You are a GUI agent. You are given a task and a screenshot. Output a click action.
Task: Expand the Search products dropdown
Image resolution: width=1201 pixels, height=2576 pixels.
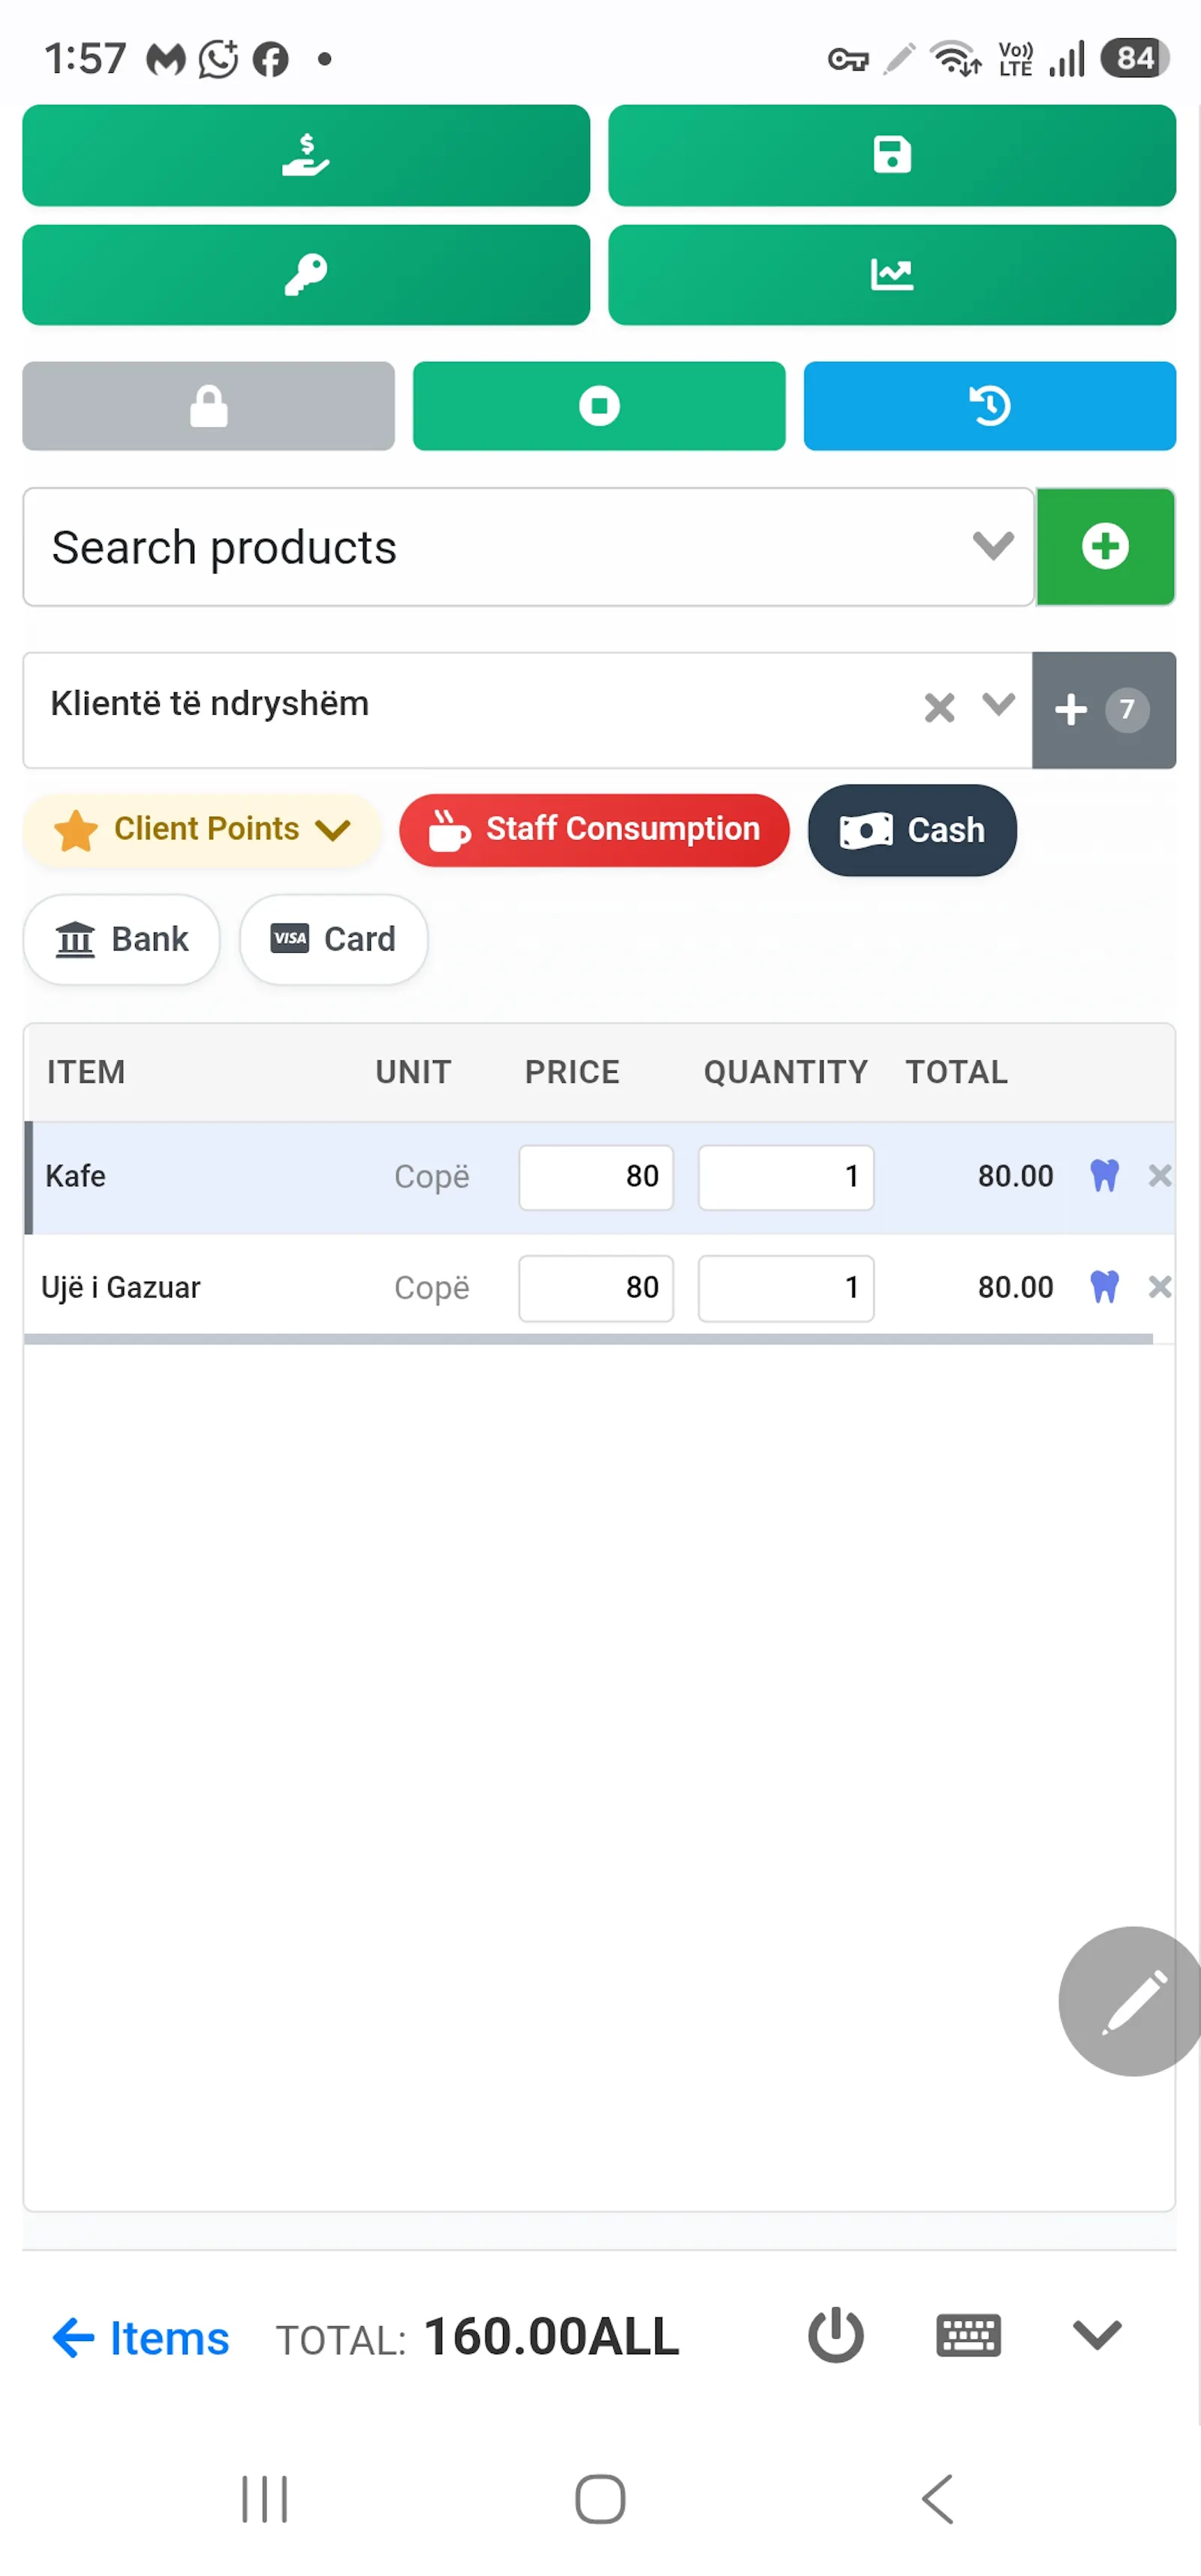pos(993,546)
